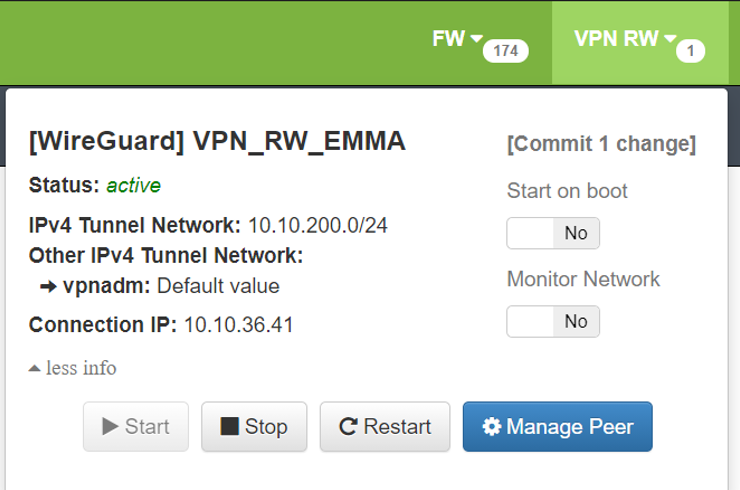Click the 1 badge next to VPN RW

[x=691, y=51]
